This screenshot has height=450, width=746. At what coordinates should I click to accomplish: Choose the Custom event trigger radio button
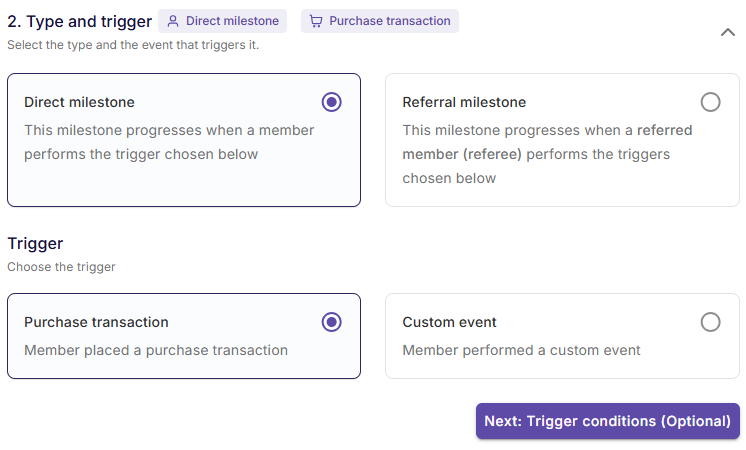(x=710, y=322)
